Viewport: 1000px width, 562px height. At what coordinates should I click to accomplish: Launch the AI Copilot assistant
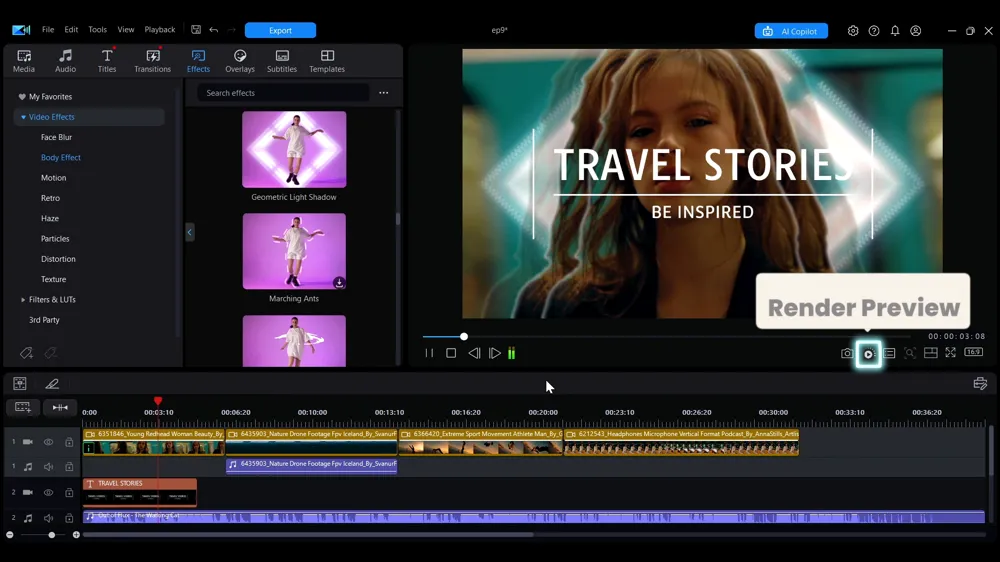point(791,31)
